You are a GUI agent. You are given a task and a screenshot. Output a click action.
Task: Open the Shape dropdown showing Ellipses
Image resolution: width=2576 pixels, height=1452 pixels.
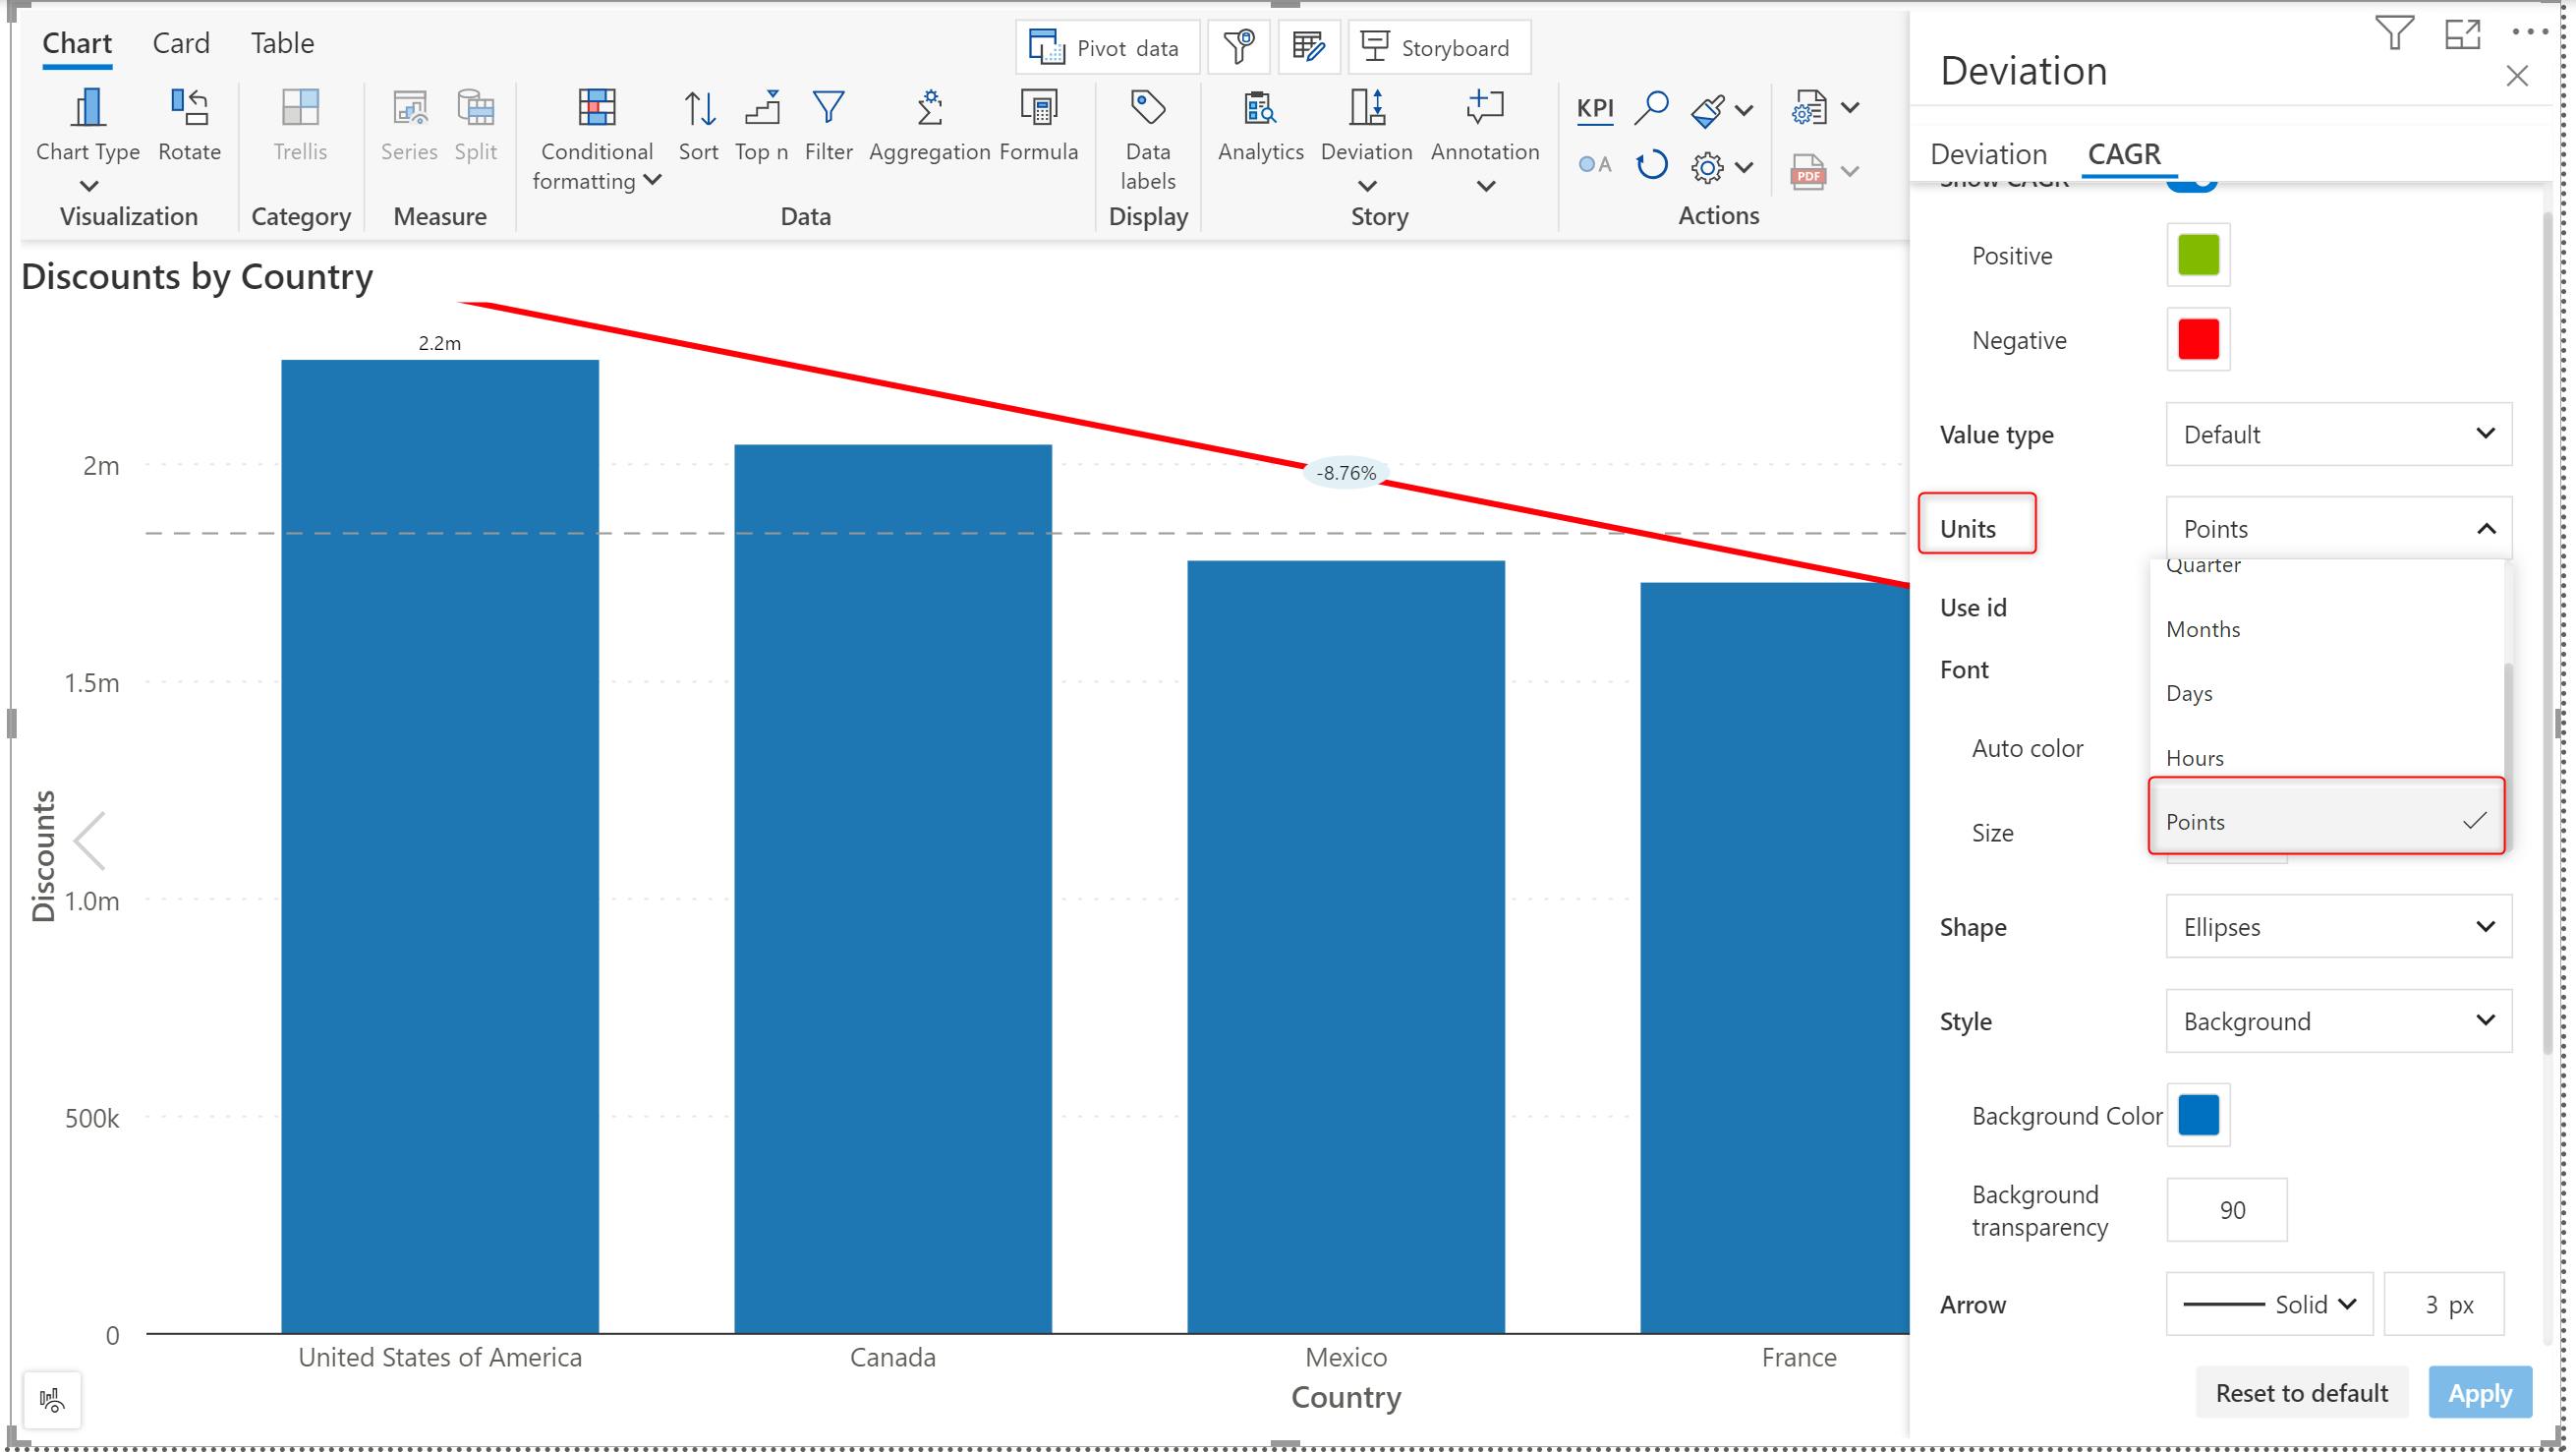(x=2338, y=926)
